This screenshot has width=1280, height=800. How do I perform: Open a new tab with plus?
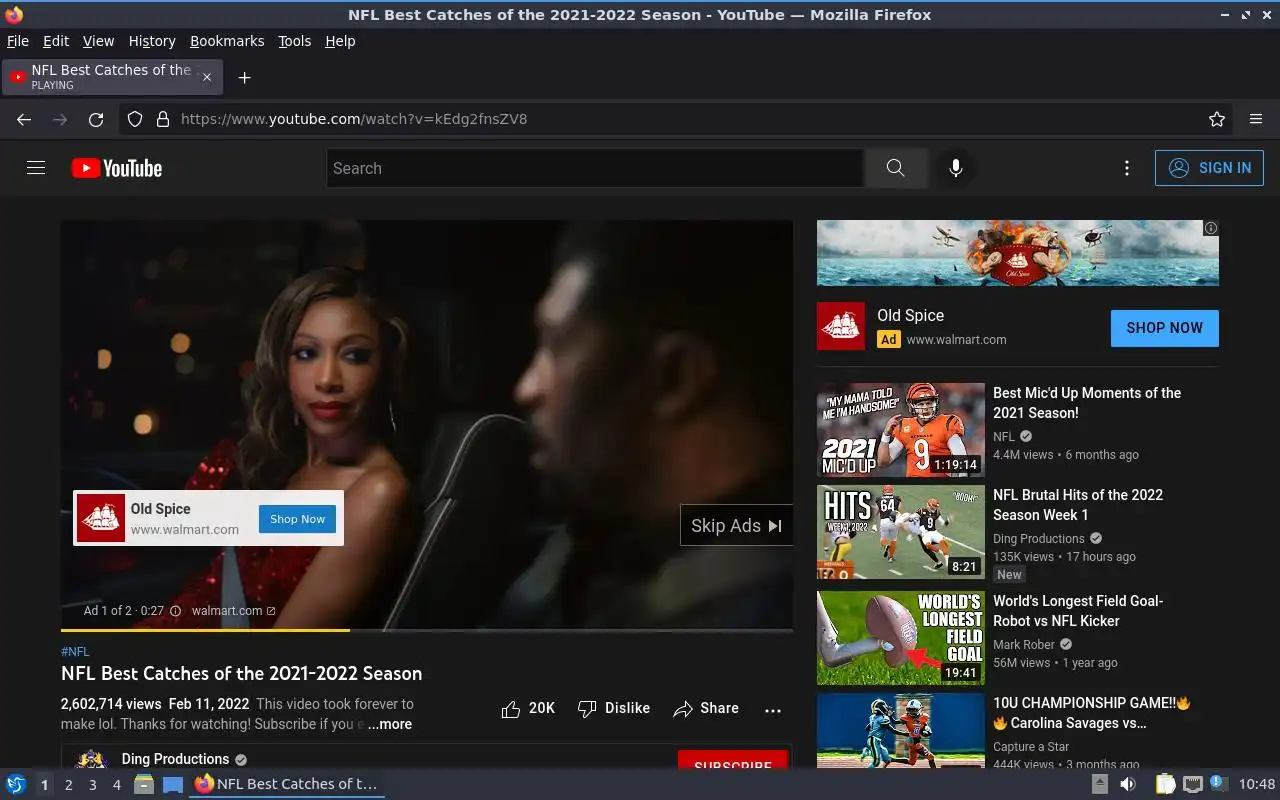(x=244, y=77)
